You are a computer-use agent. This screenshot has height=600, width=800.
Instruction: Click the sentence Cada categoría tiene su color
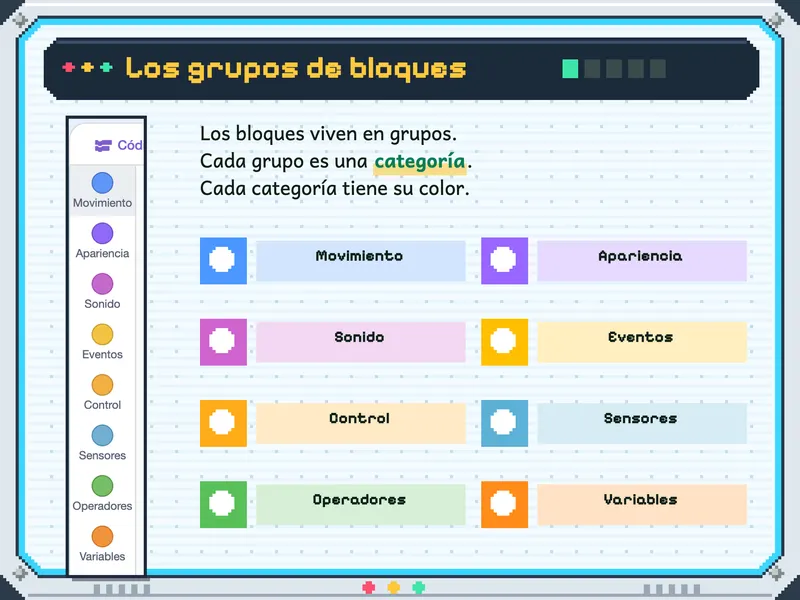[334, 189]
